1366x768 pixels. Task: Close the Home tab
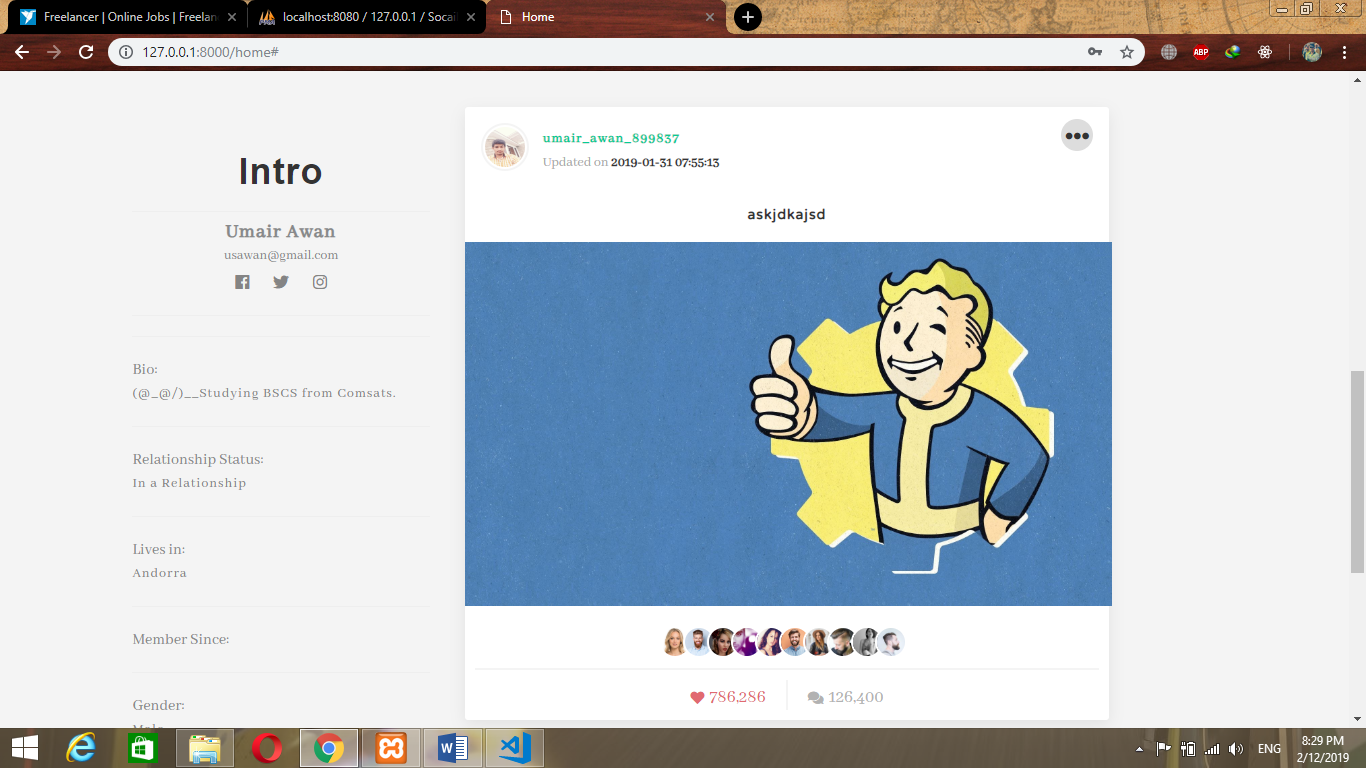pyautogui.click(x=711, y=17)
